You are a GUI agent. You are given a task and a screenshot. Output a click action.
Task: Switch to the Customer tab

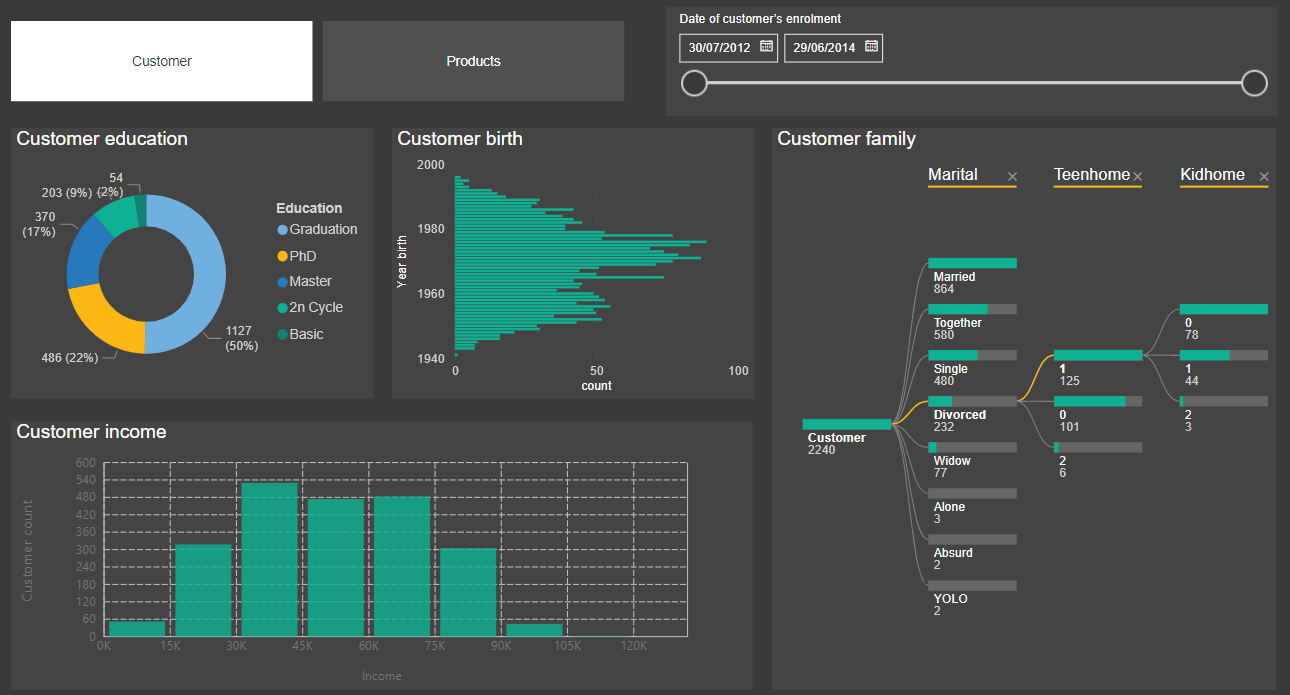161,61
